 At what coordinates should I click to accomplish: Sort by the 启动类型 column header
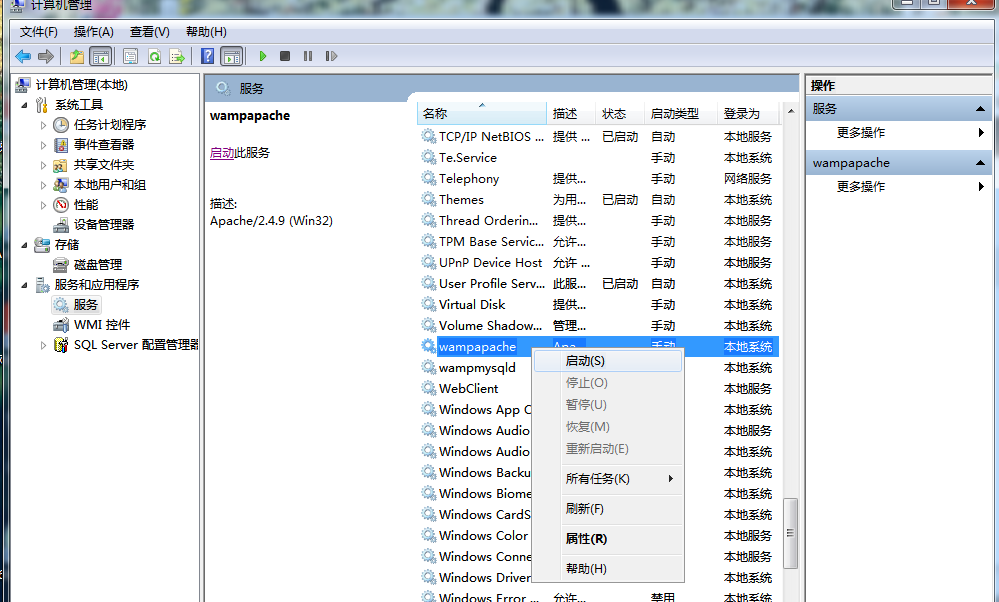pos(681,113)
